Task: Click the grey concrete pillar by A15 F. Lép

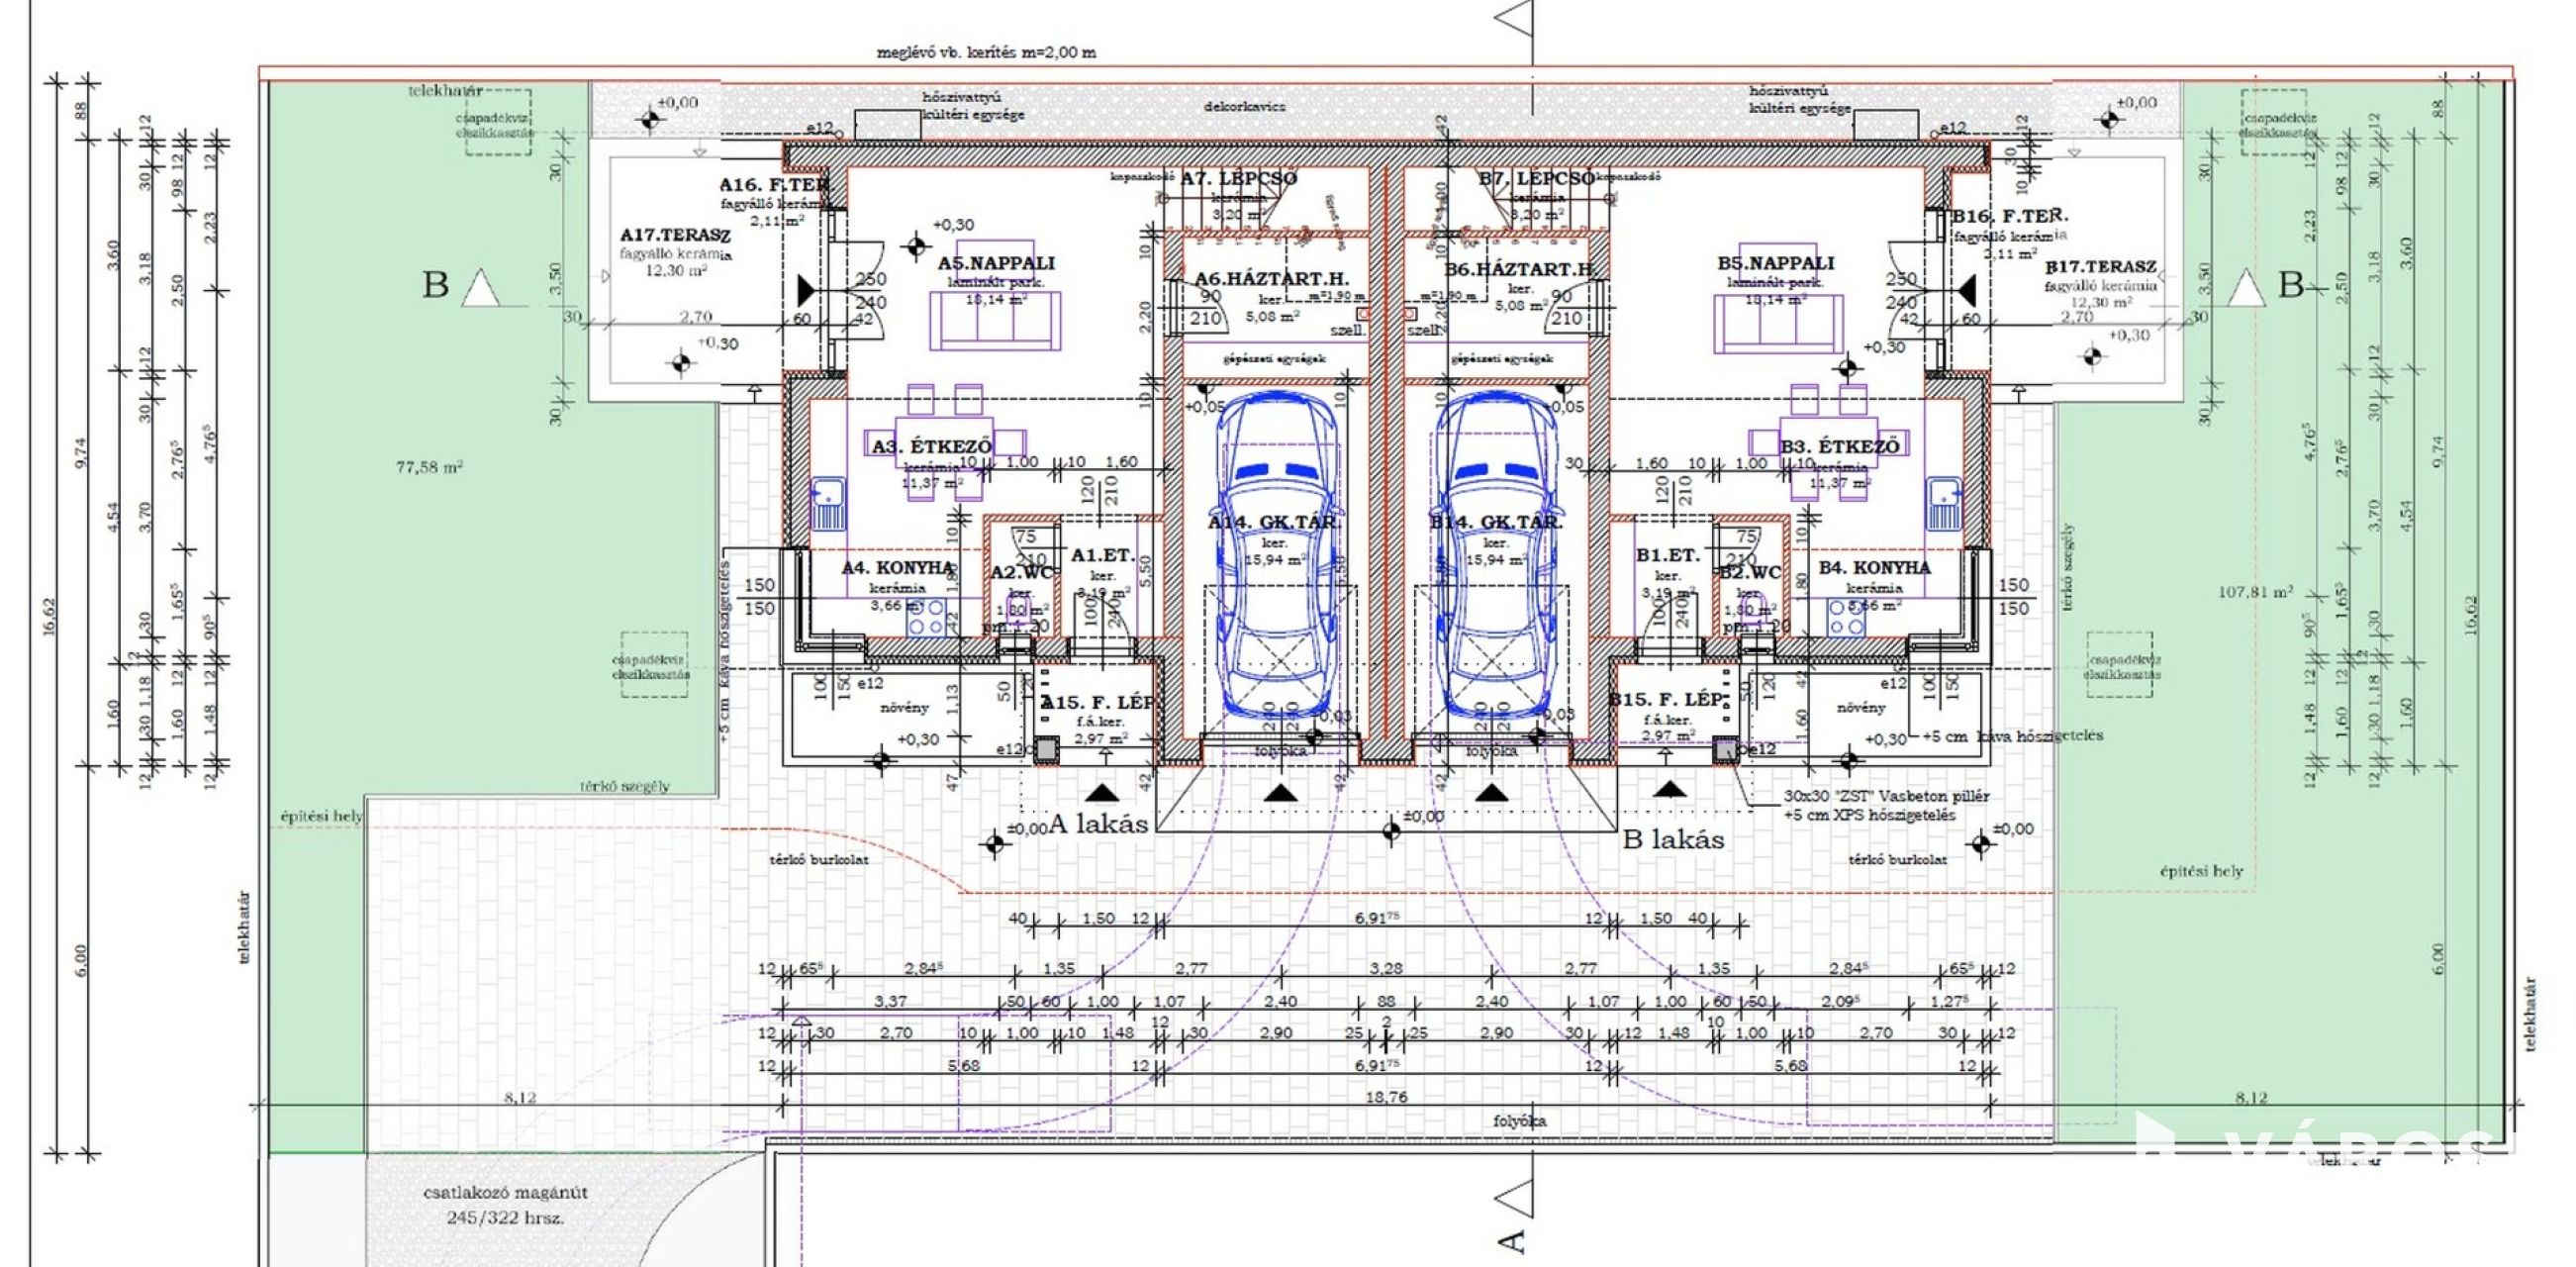Action: click(1046, 749)
